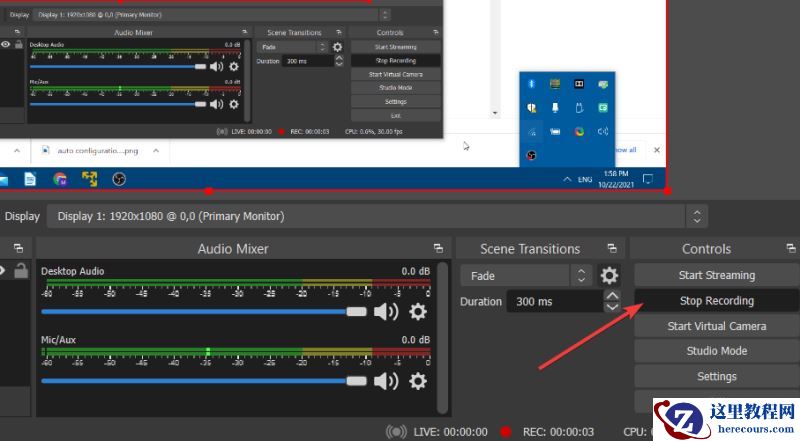800x441 pixels.
Task: Open Settings in main Controls
Action: (716, 376)
